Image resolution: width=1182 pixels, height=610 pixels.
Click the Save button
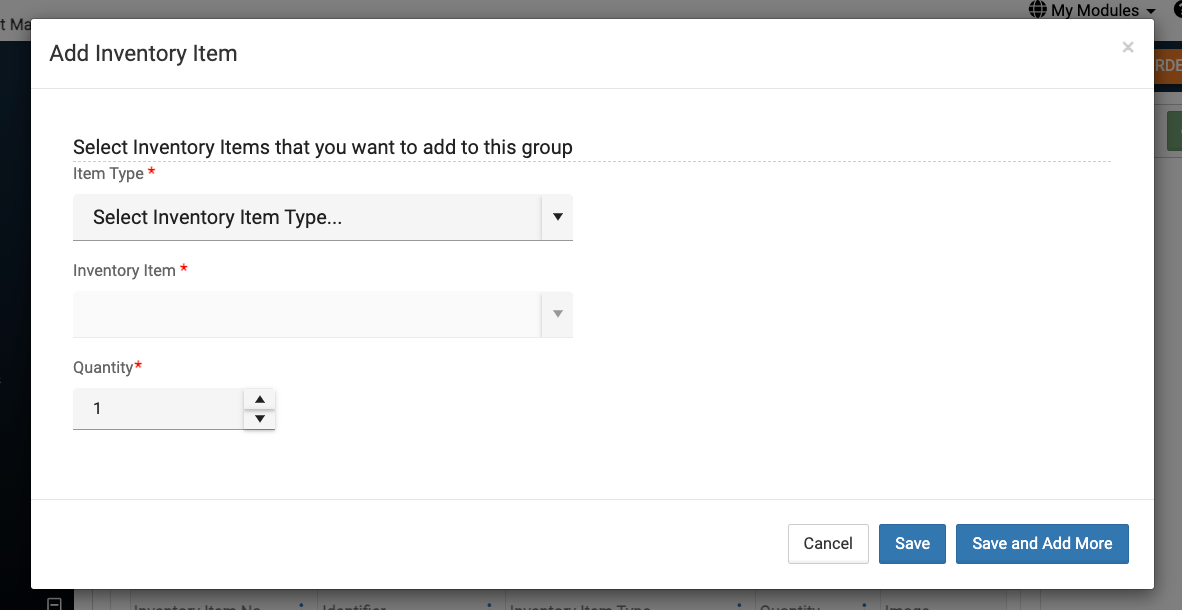(x=912, y=544)
